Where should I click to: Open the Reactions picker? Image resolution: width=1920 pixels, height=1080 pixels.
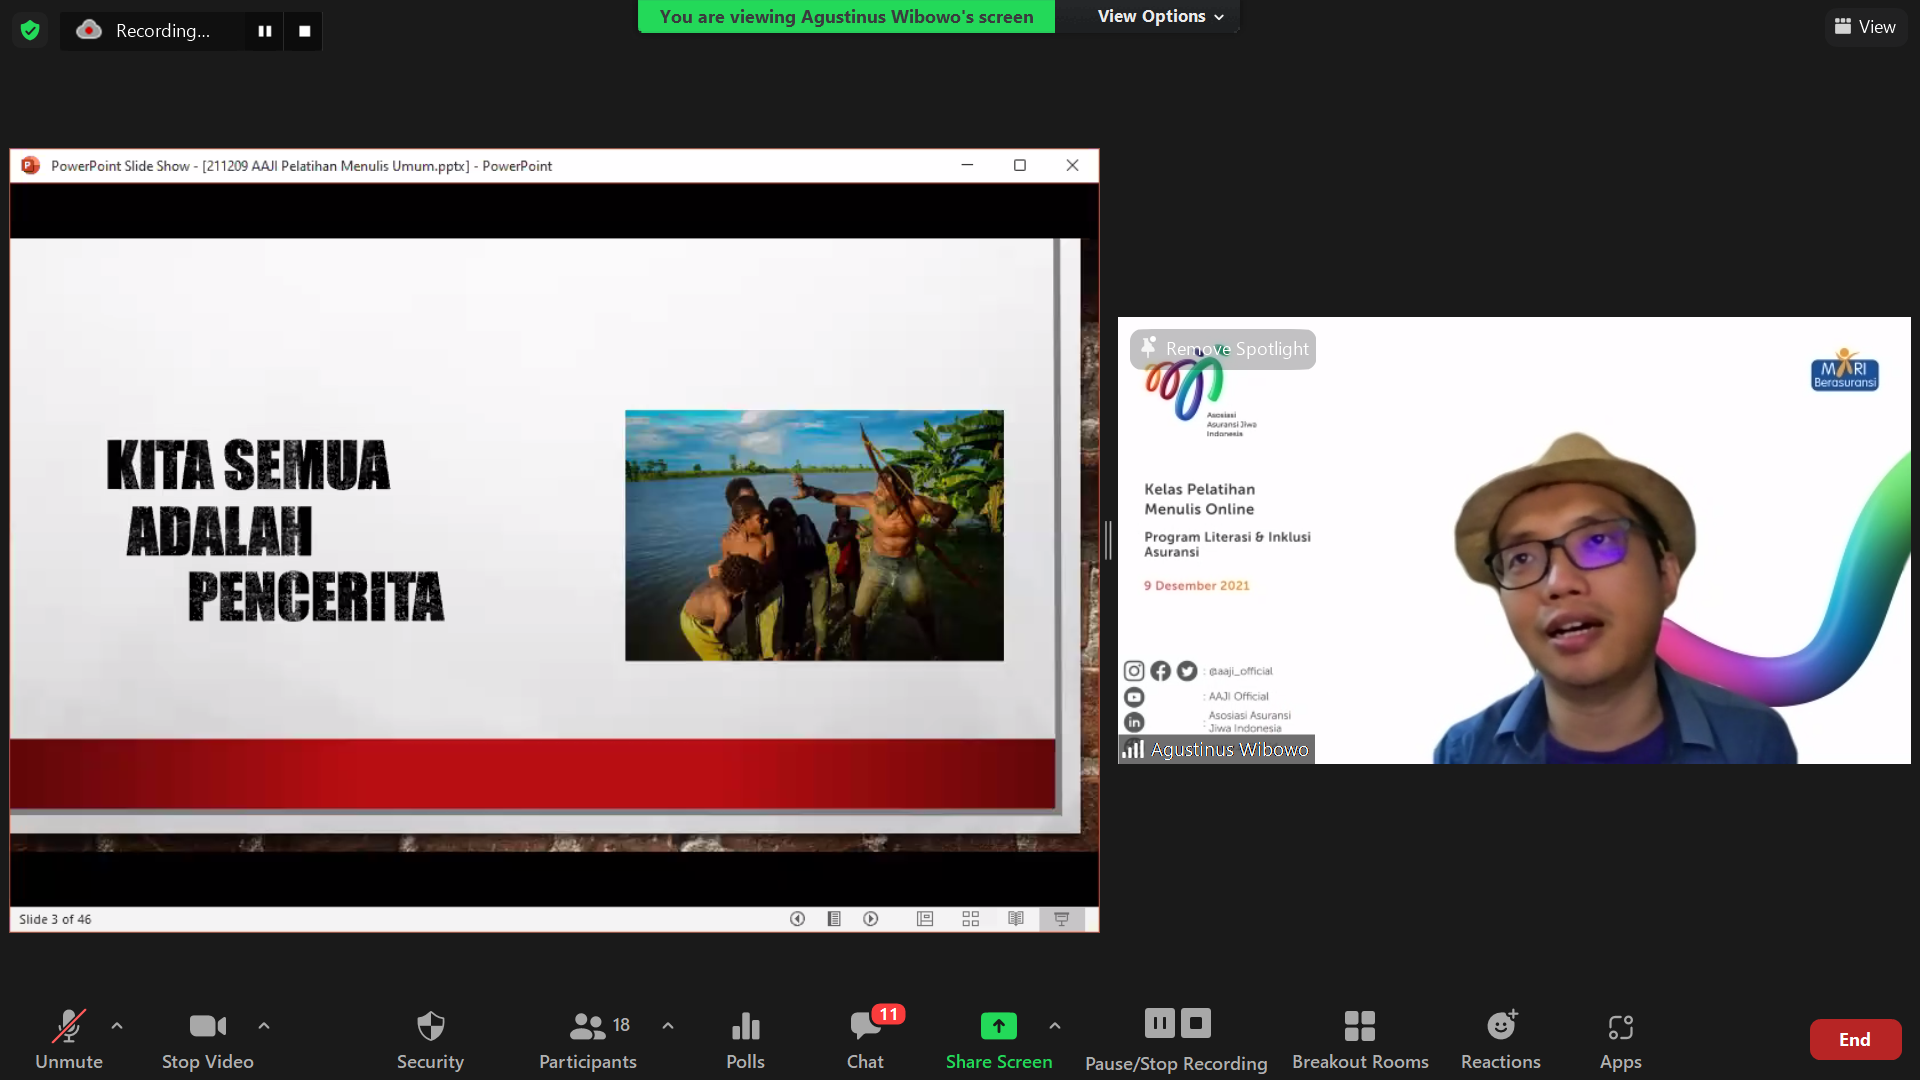tap(1501, 1039)
